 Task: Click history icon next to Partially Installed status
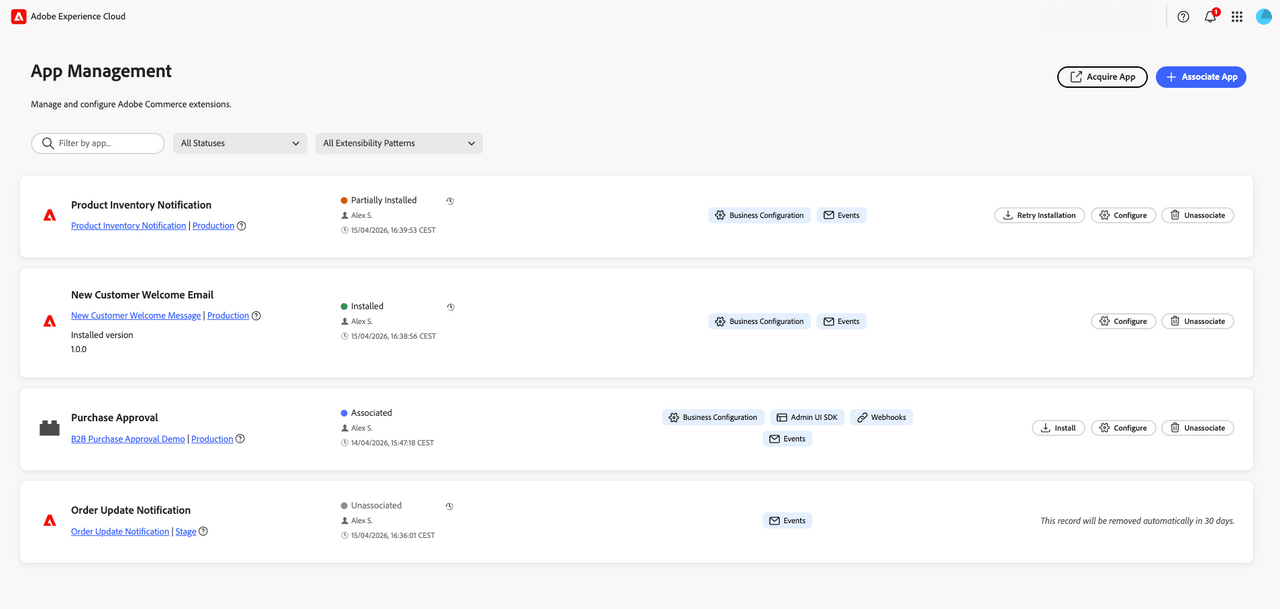(450, 201)
